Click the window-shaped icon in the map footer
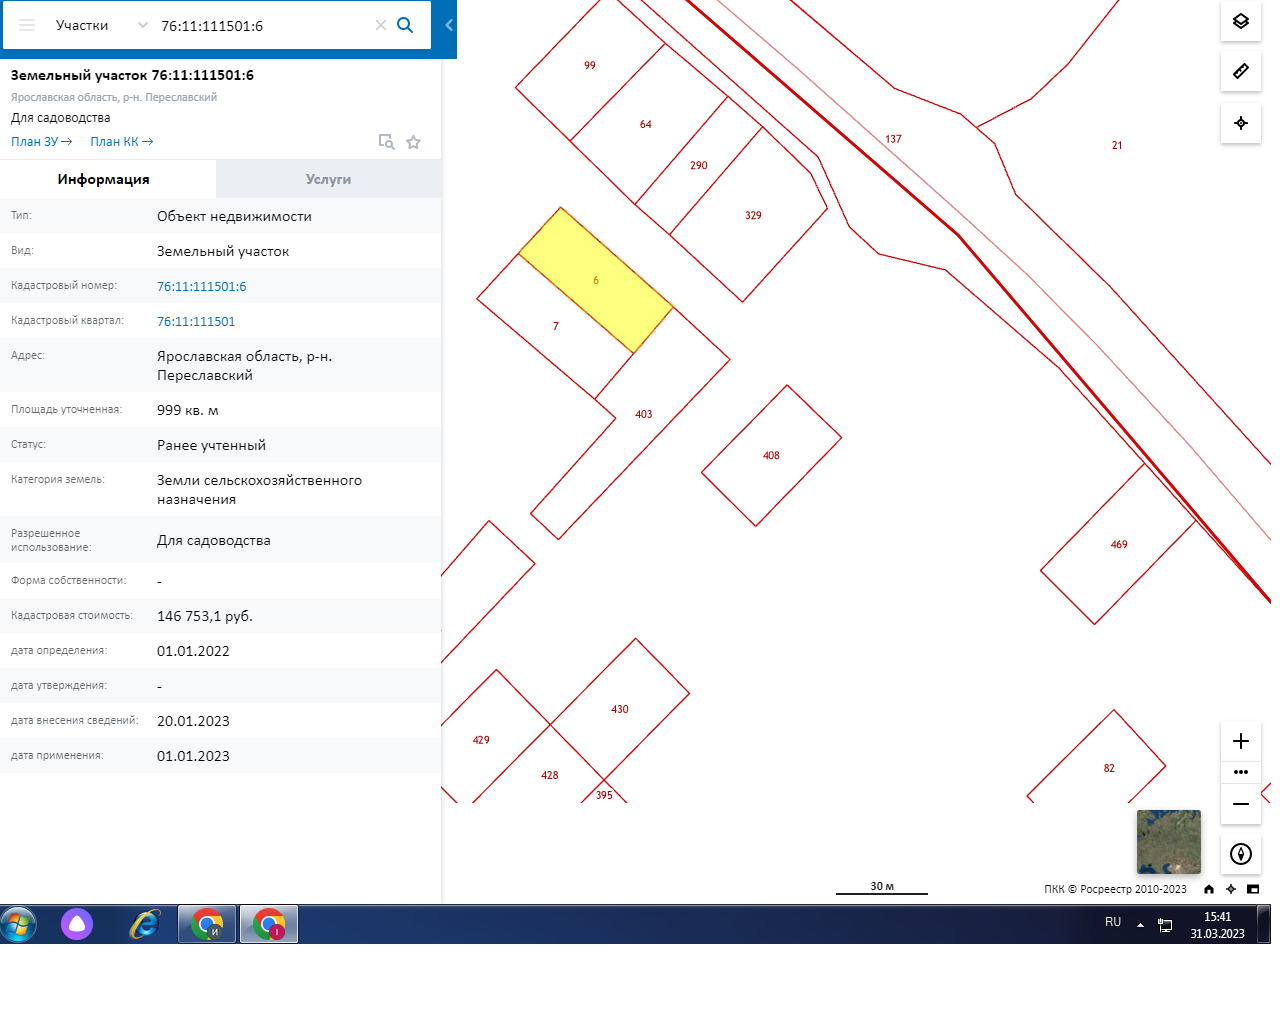 point(1253,889)
